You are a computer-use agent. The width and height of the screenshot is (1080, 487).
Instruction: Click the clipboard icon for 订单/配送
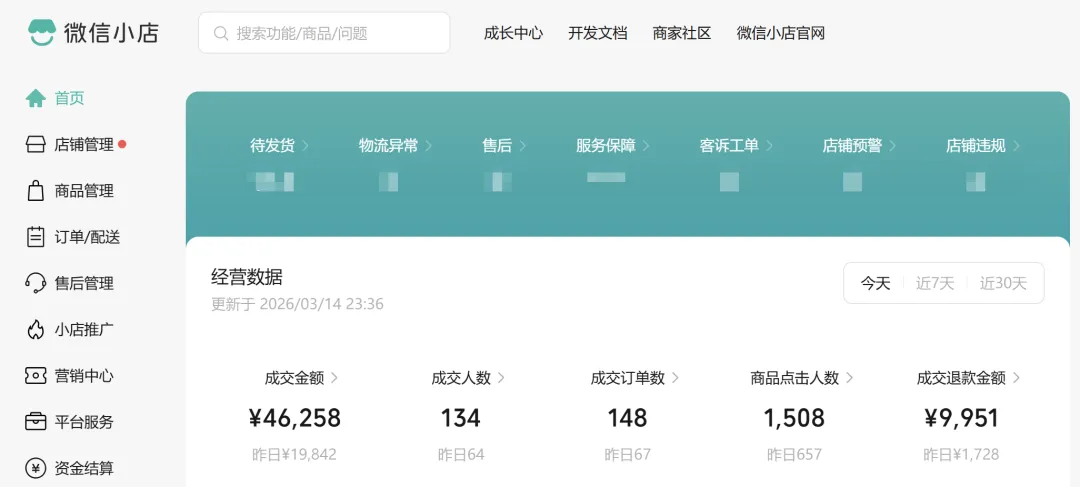(x=36, y=237)
